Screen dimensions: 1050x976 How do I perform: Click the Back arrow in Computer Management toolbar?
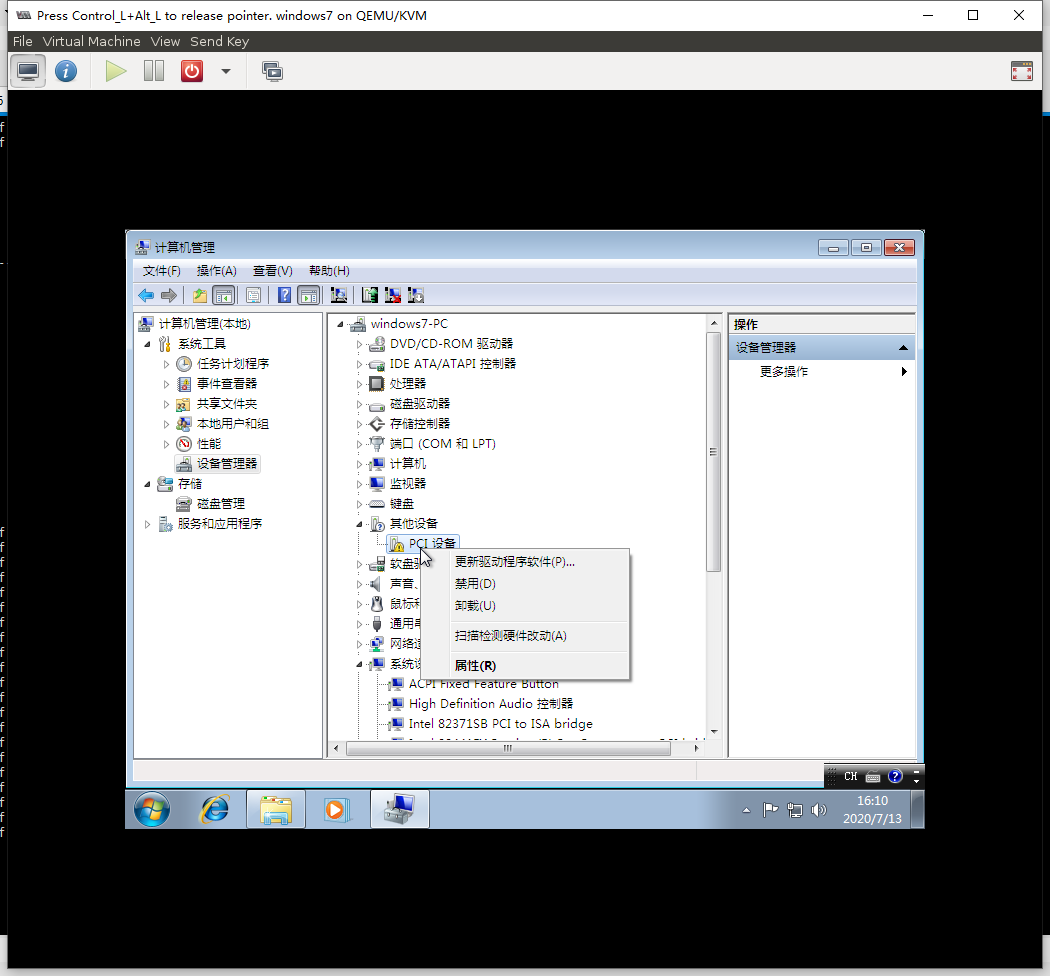[146, 294]
